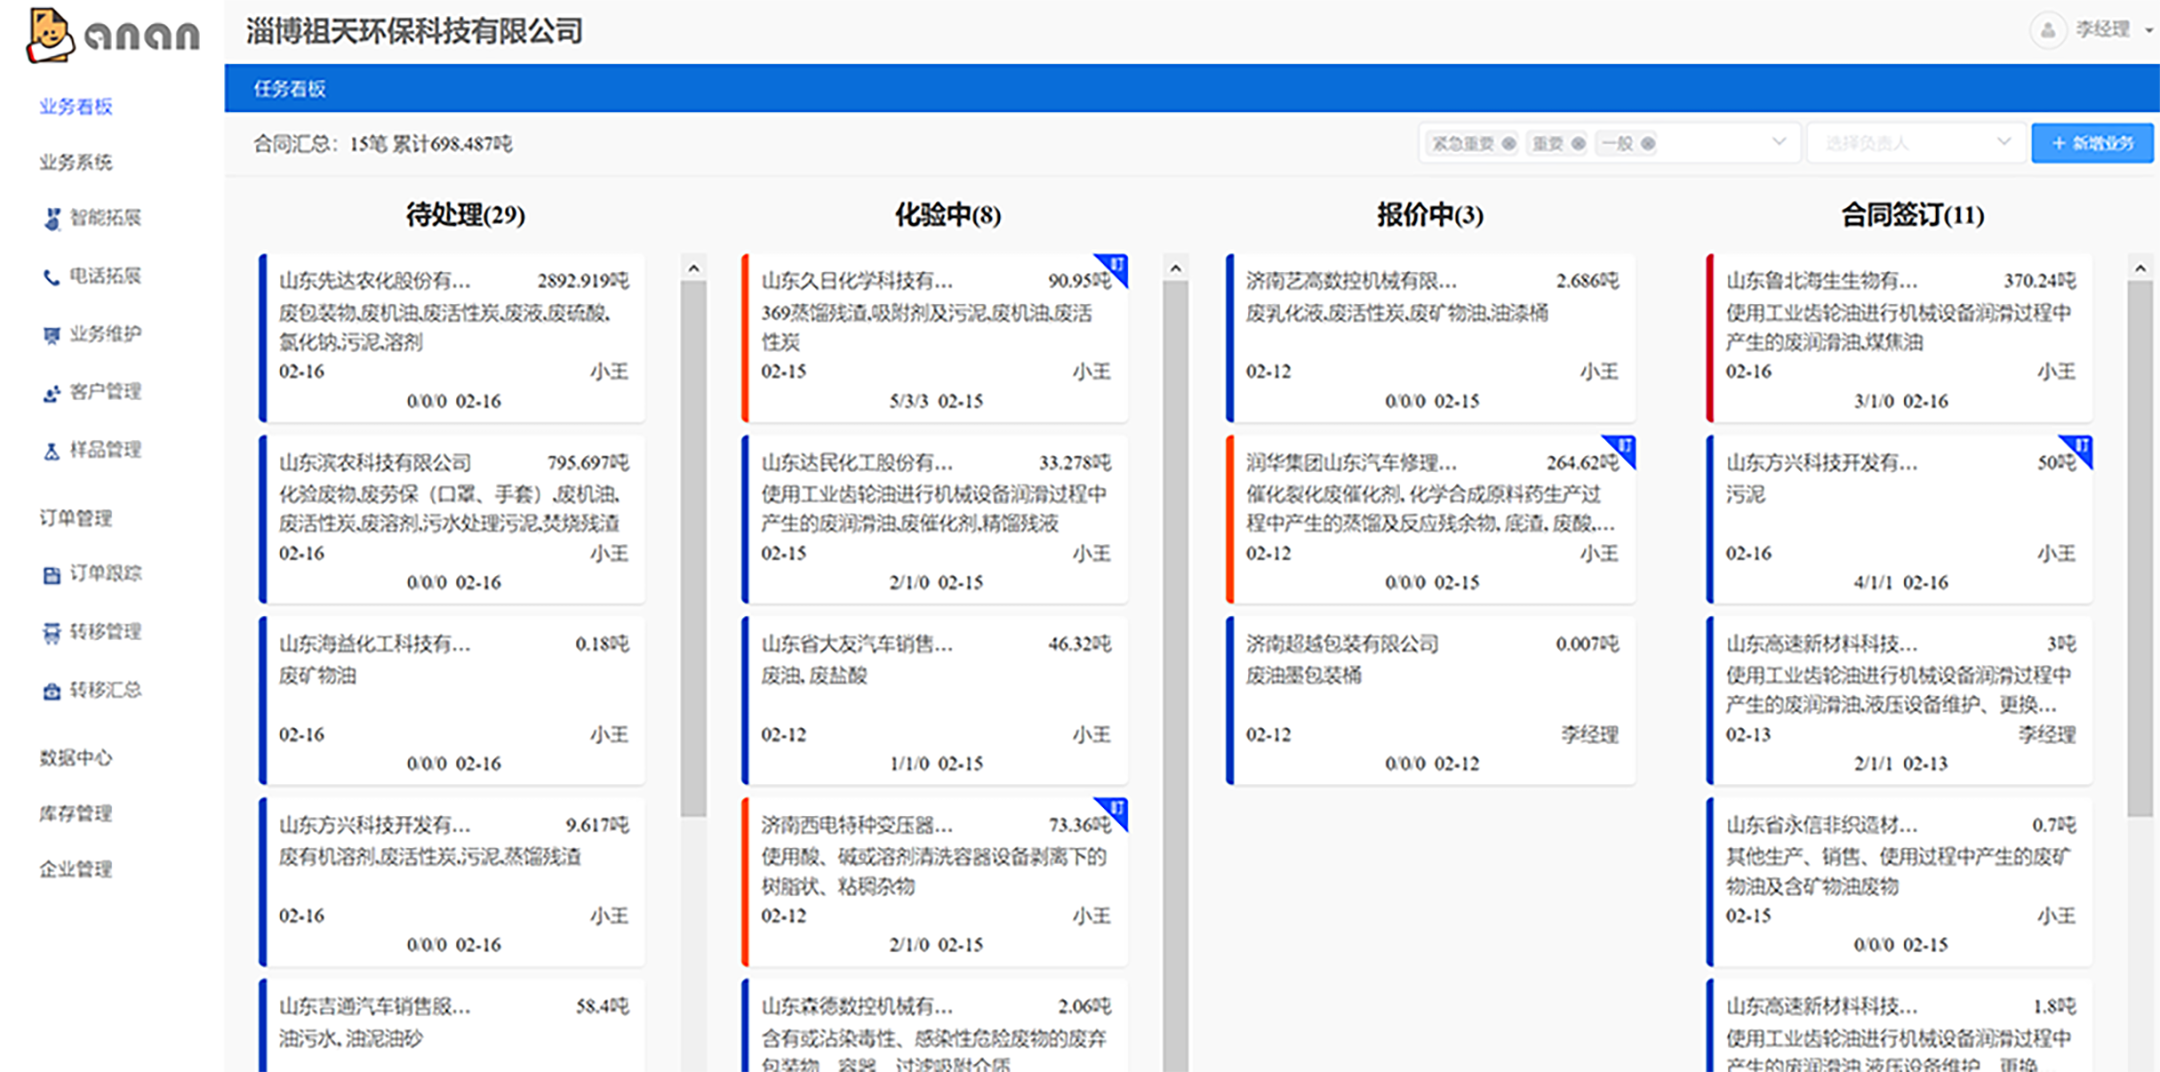Click the 新增业务 button
This screenshot has width=2160, height=1072.
coord(2092,143)
